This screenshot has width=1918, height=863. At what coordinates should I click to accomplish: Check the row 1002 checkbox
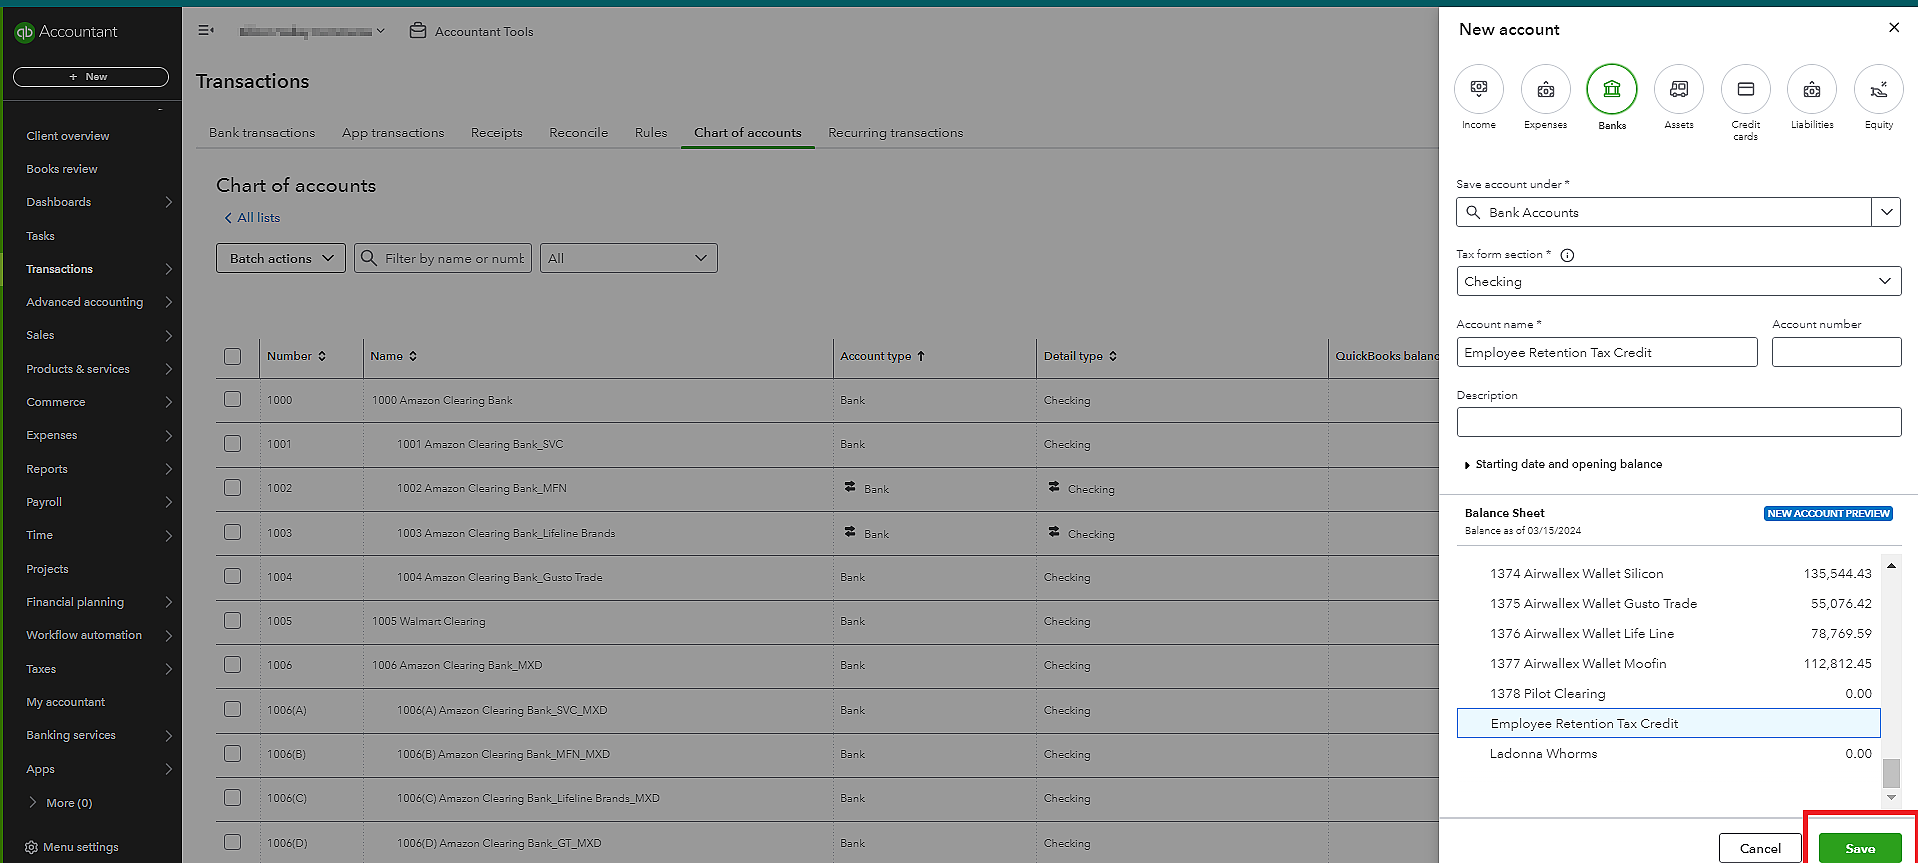point(233,487)
